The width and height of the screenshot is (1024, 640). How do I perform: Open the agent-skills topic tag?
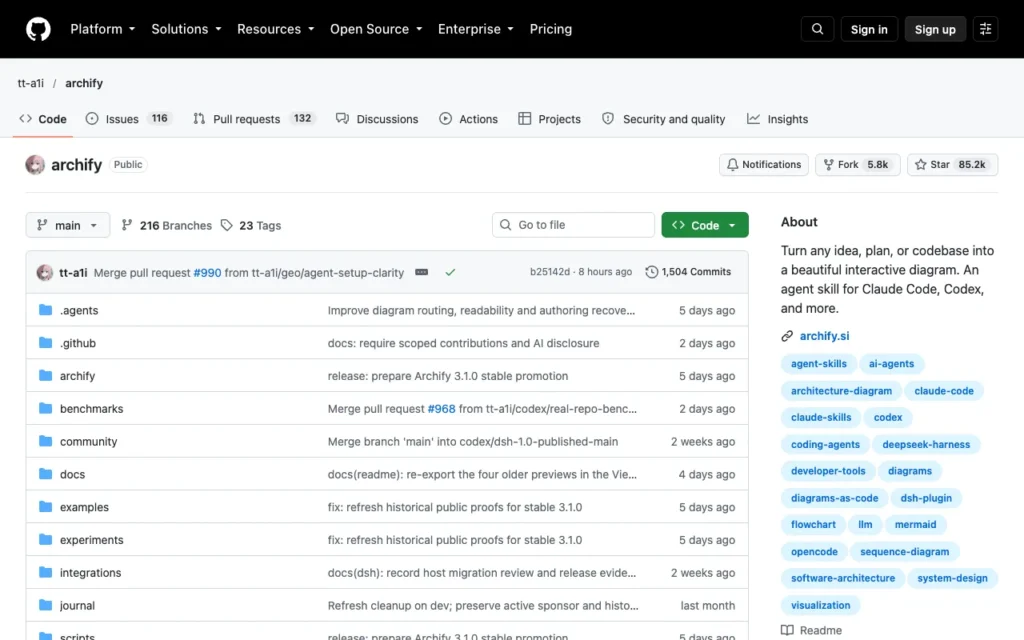[x=818, y=364]
